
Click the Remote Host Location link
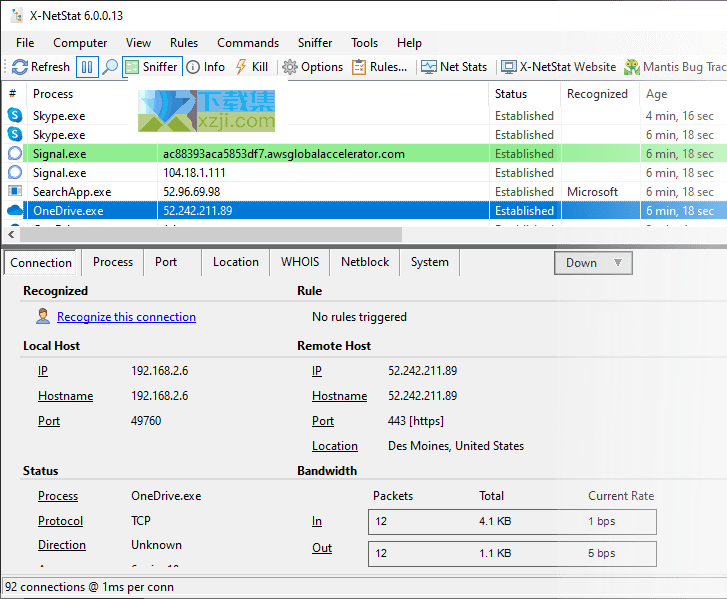tap(335, 446)
